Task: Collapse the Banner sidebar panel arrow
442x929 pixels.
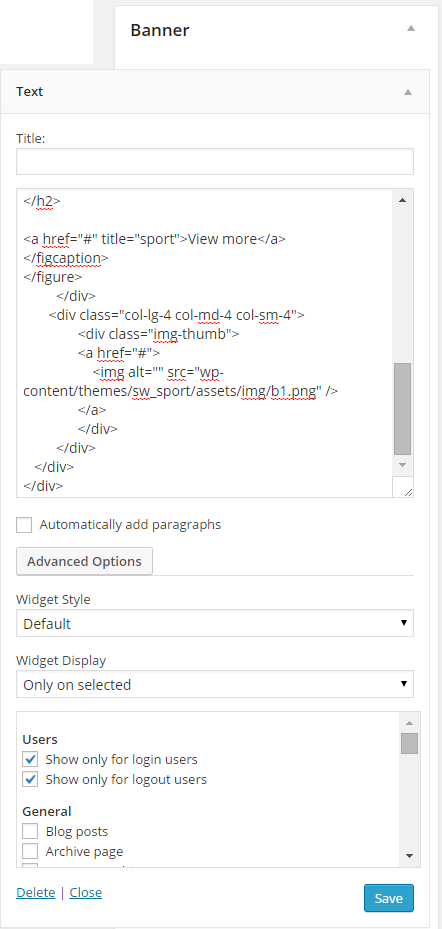Action: tap(411, 28)
